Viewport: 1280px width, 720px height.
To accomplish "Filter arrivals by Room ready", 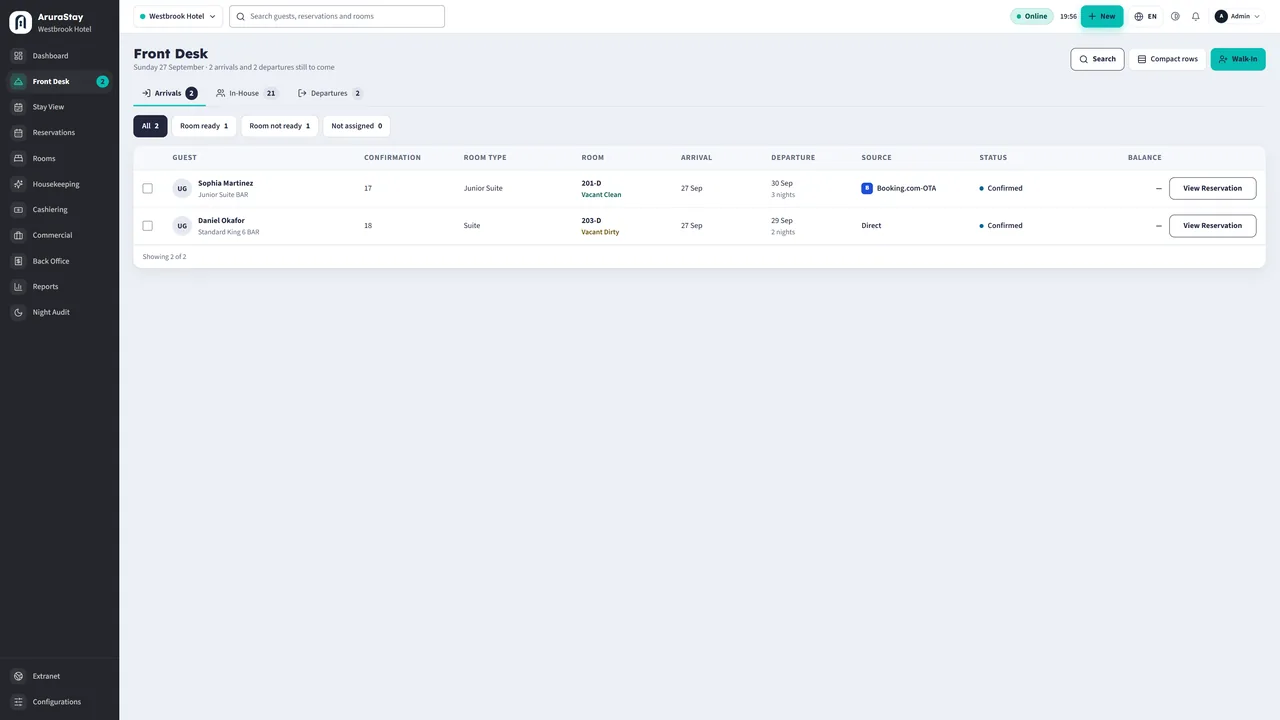I will tap(204, 126).
